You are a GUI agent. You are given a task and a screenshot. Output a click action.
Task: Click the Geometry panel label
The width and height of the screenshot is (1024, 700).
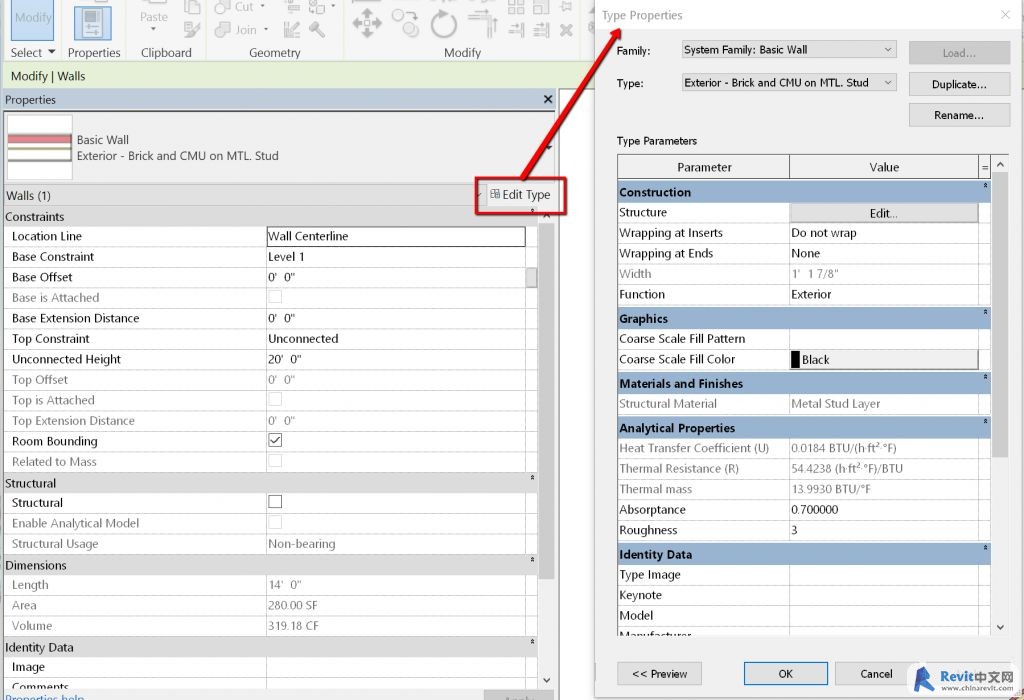(x=274, y=53)
